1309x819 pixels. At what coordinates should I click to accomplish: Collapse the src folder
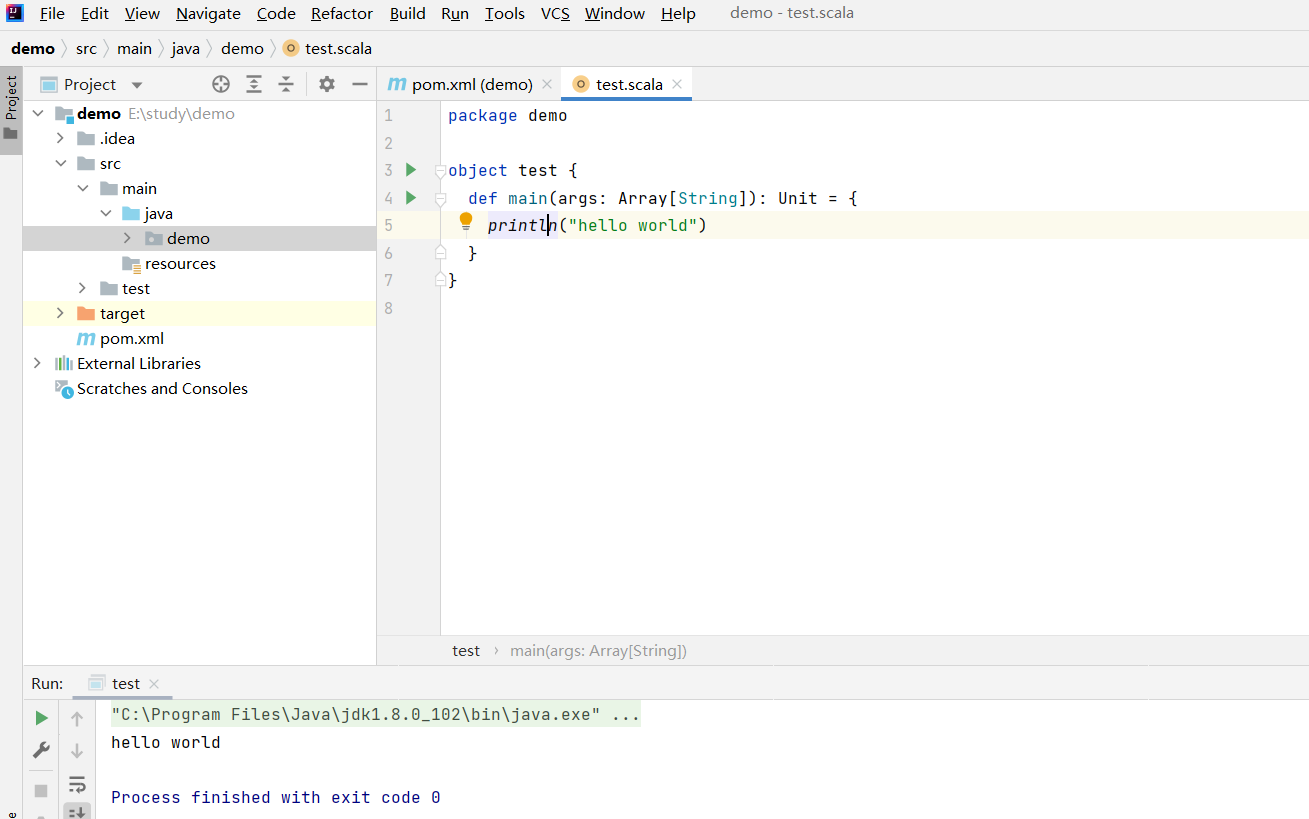point(60,164)
